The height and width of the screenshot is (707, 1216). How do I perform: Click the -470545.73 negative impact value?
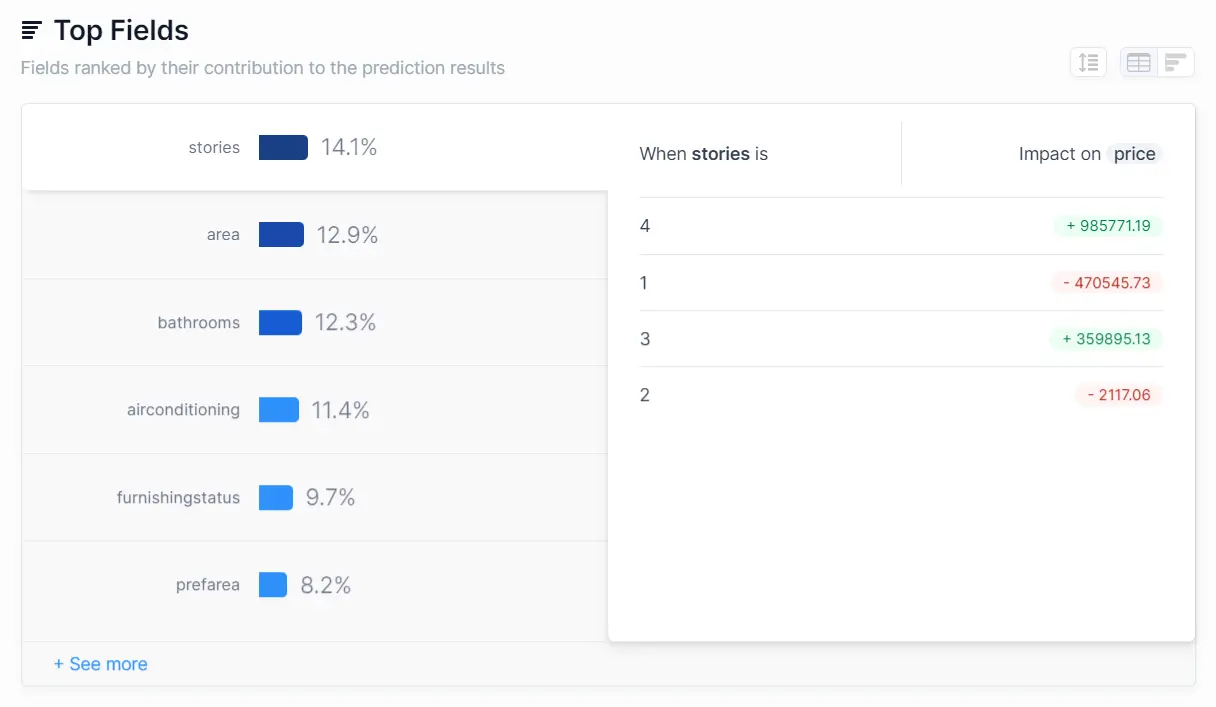pyautogui.click(x=1107, y=283)
